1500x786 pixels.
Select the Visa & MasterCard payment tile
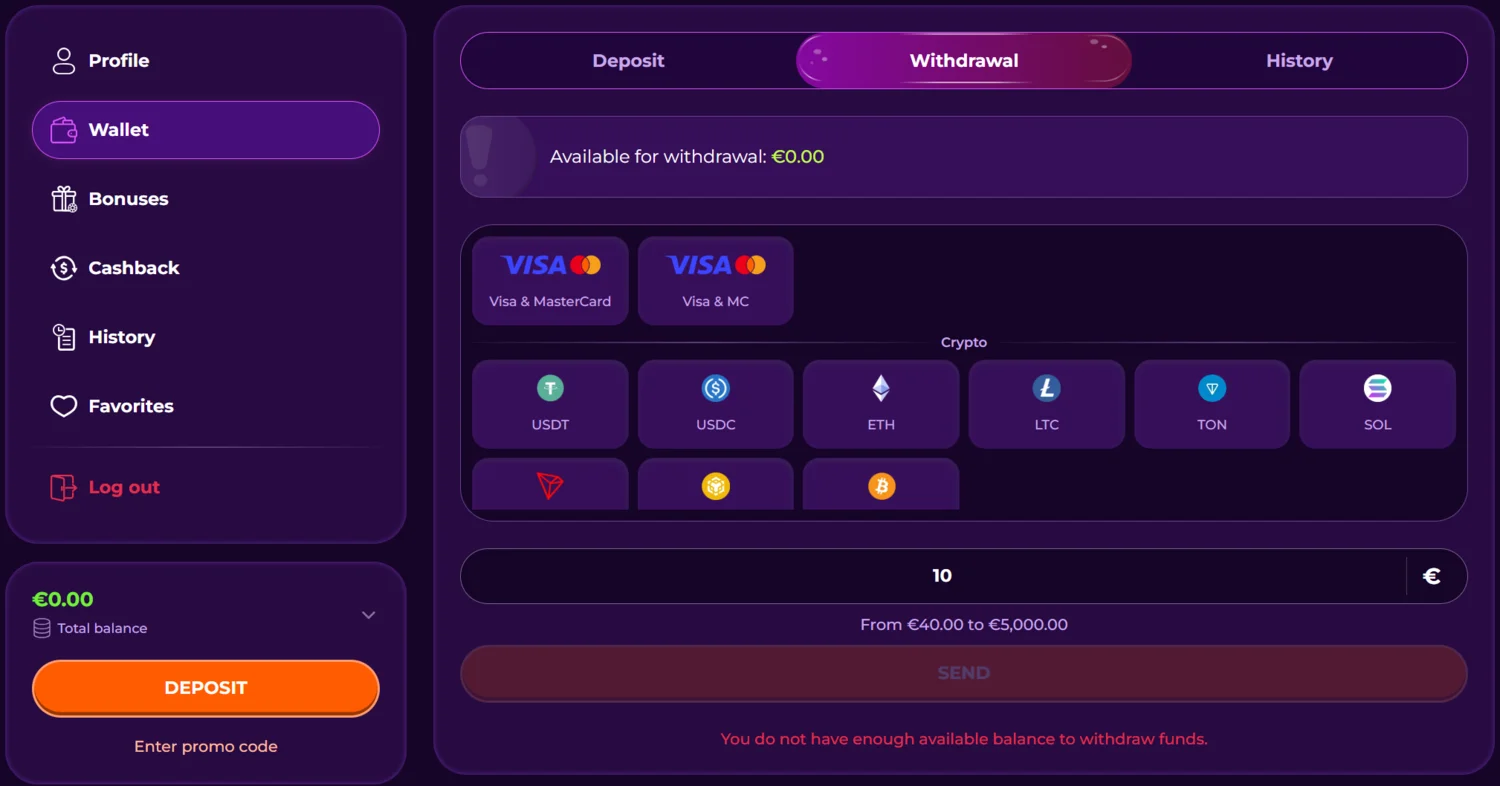(550, 280)
